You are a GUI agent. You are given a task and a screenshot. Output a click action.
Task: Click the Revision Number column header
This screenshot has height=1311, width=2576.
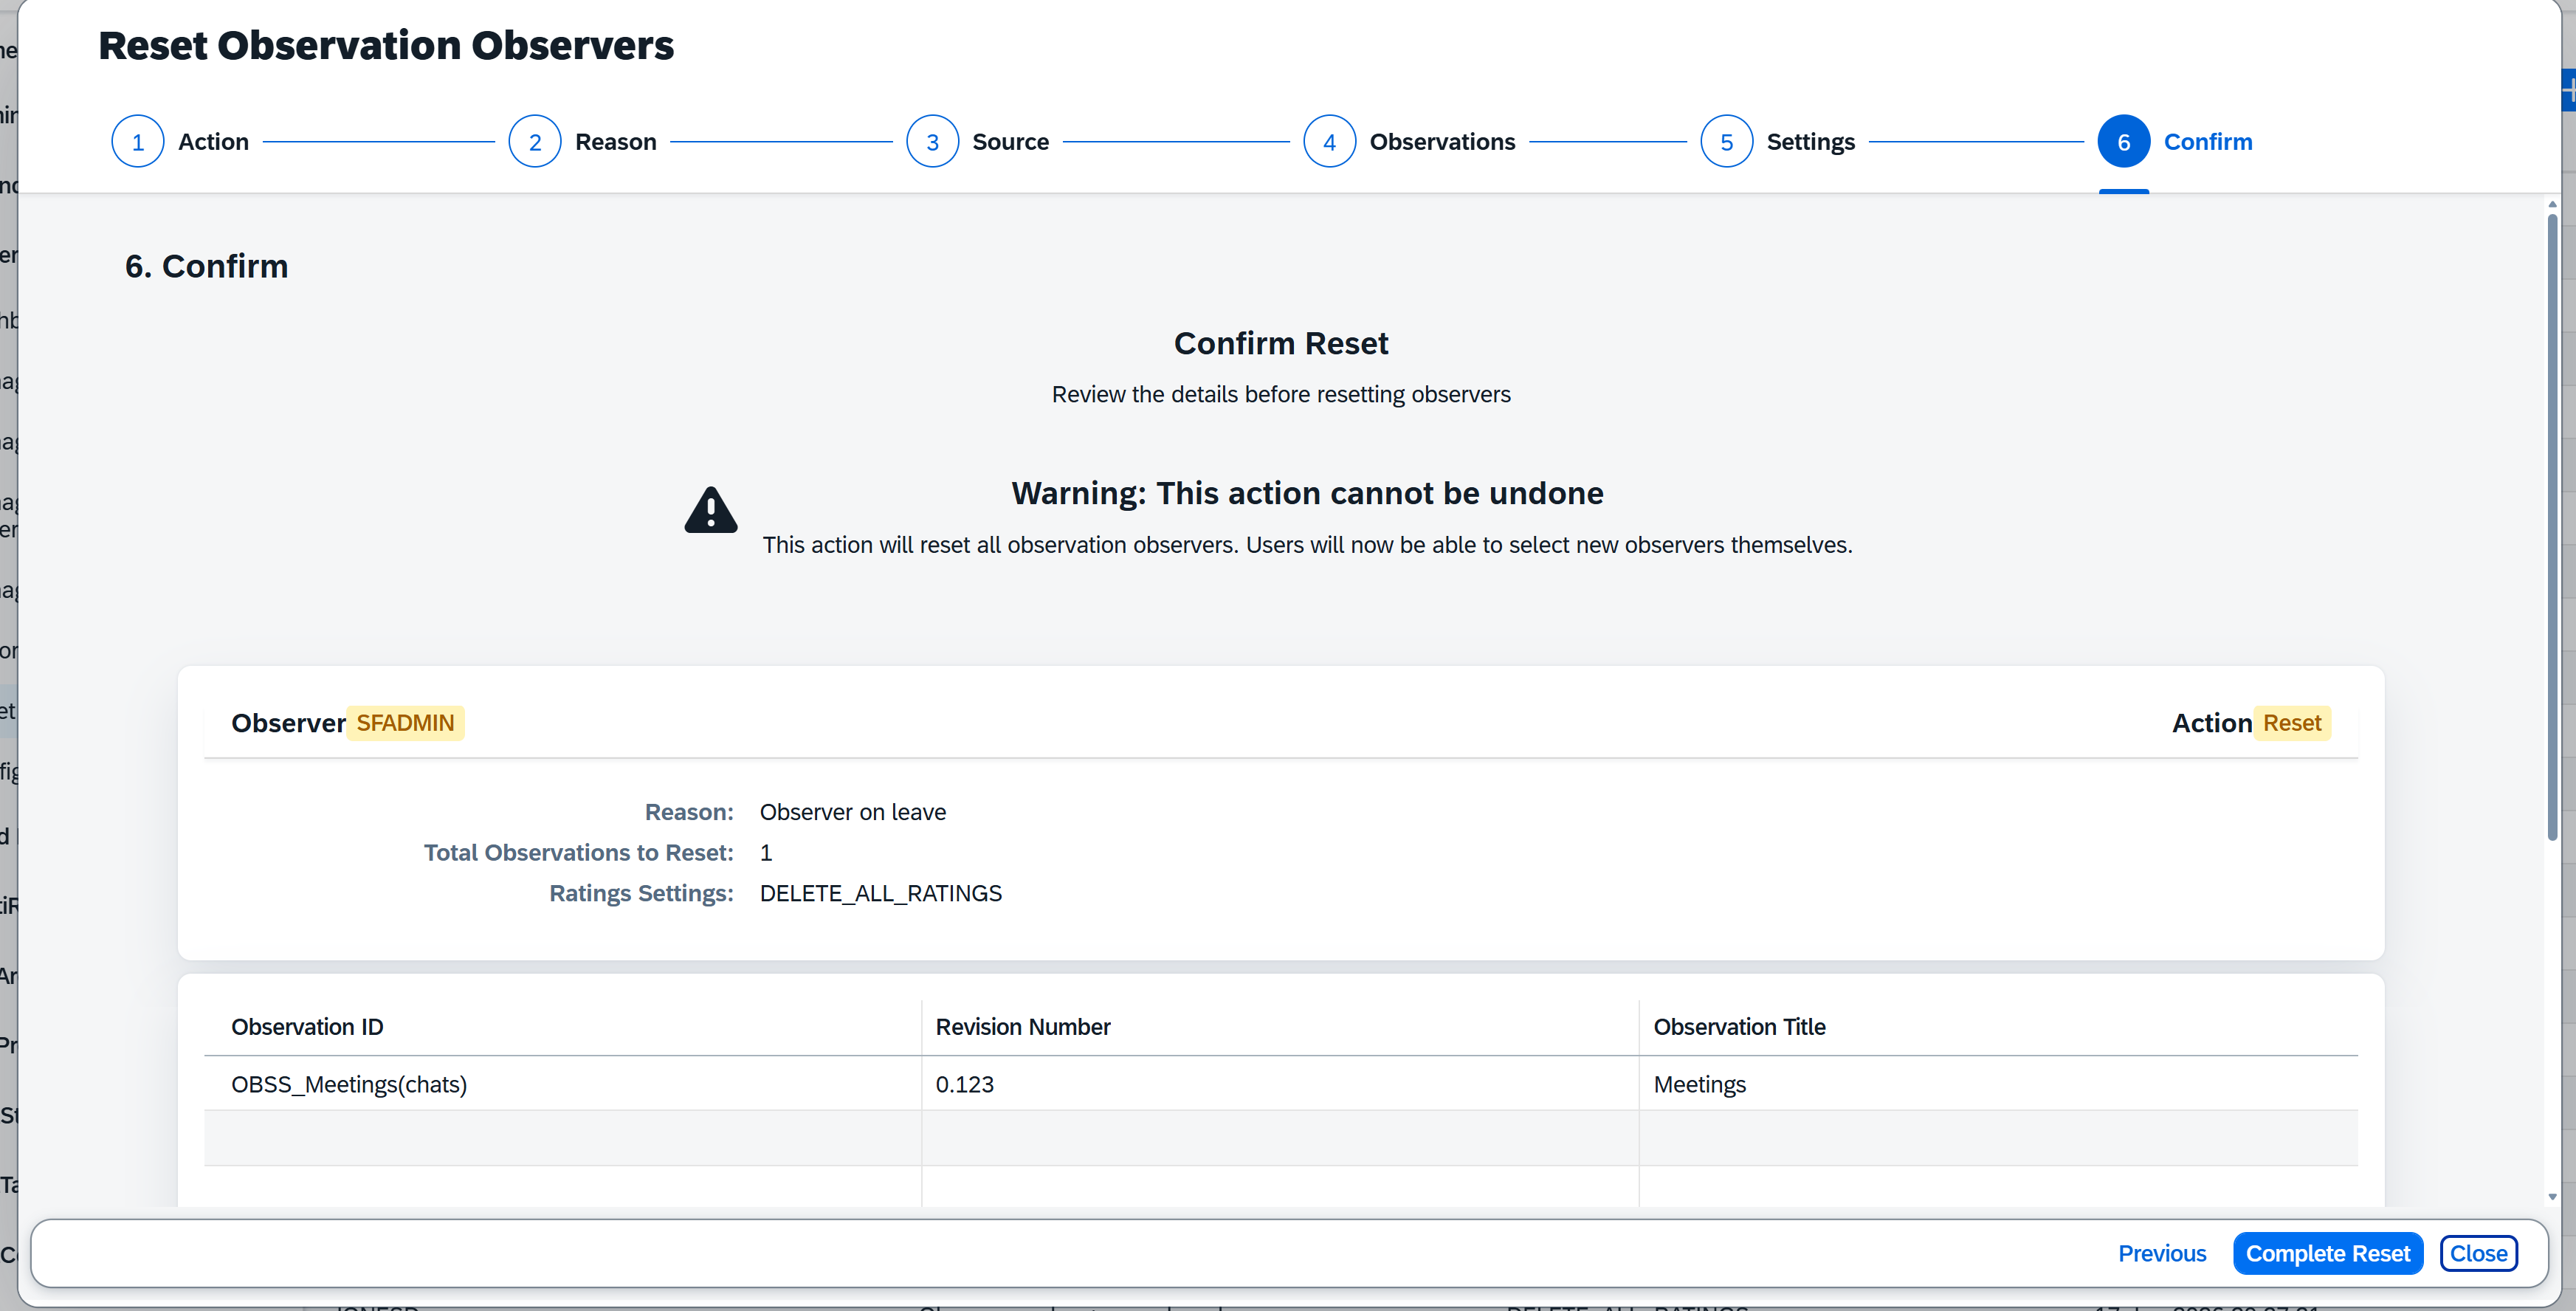point(1023,1027)
